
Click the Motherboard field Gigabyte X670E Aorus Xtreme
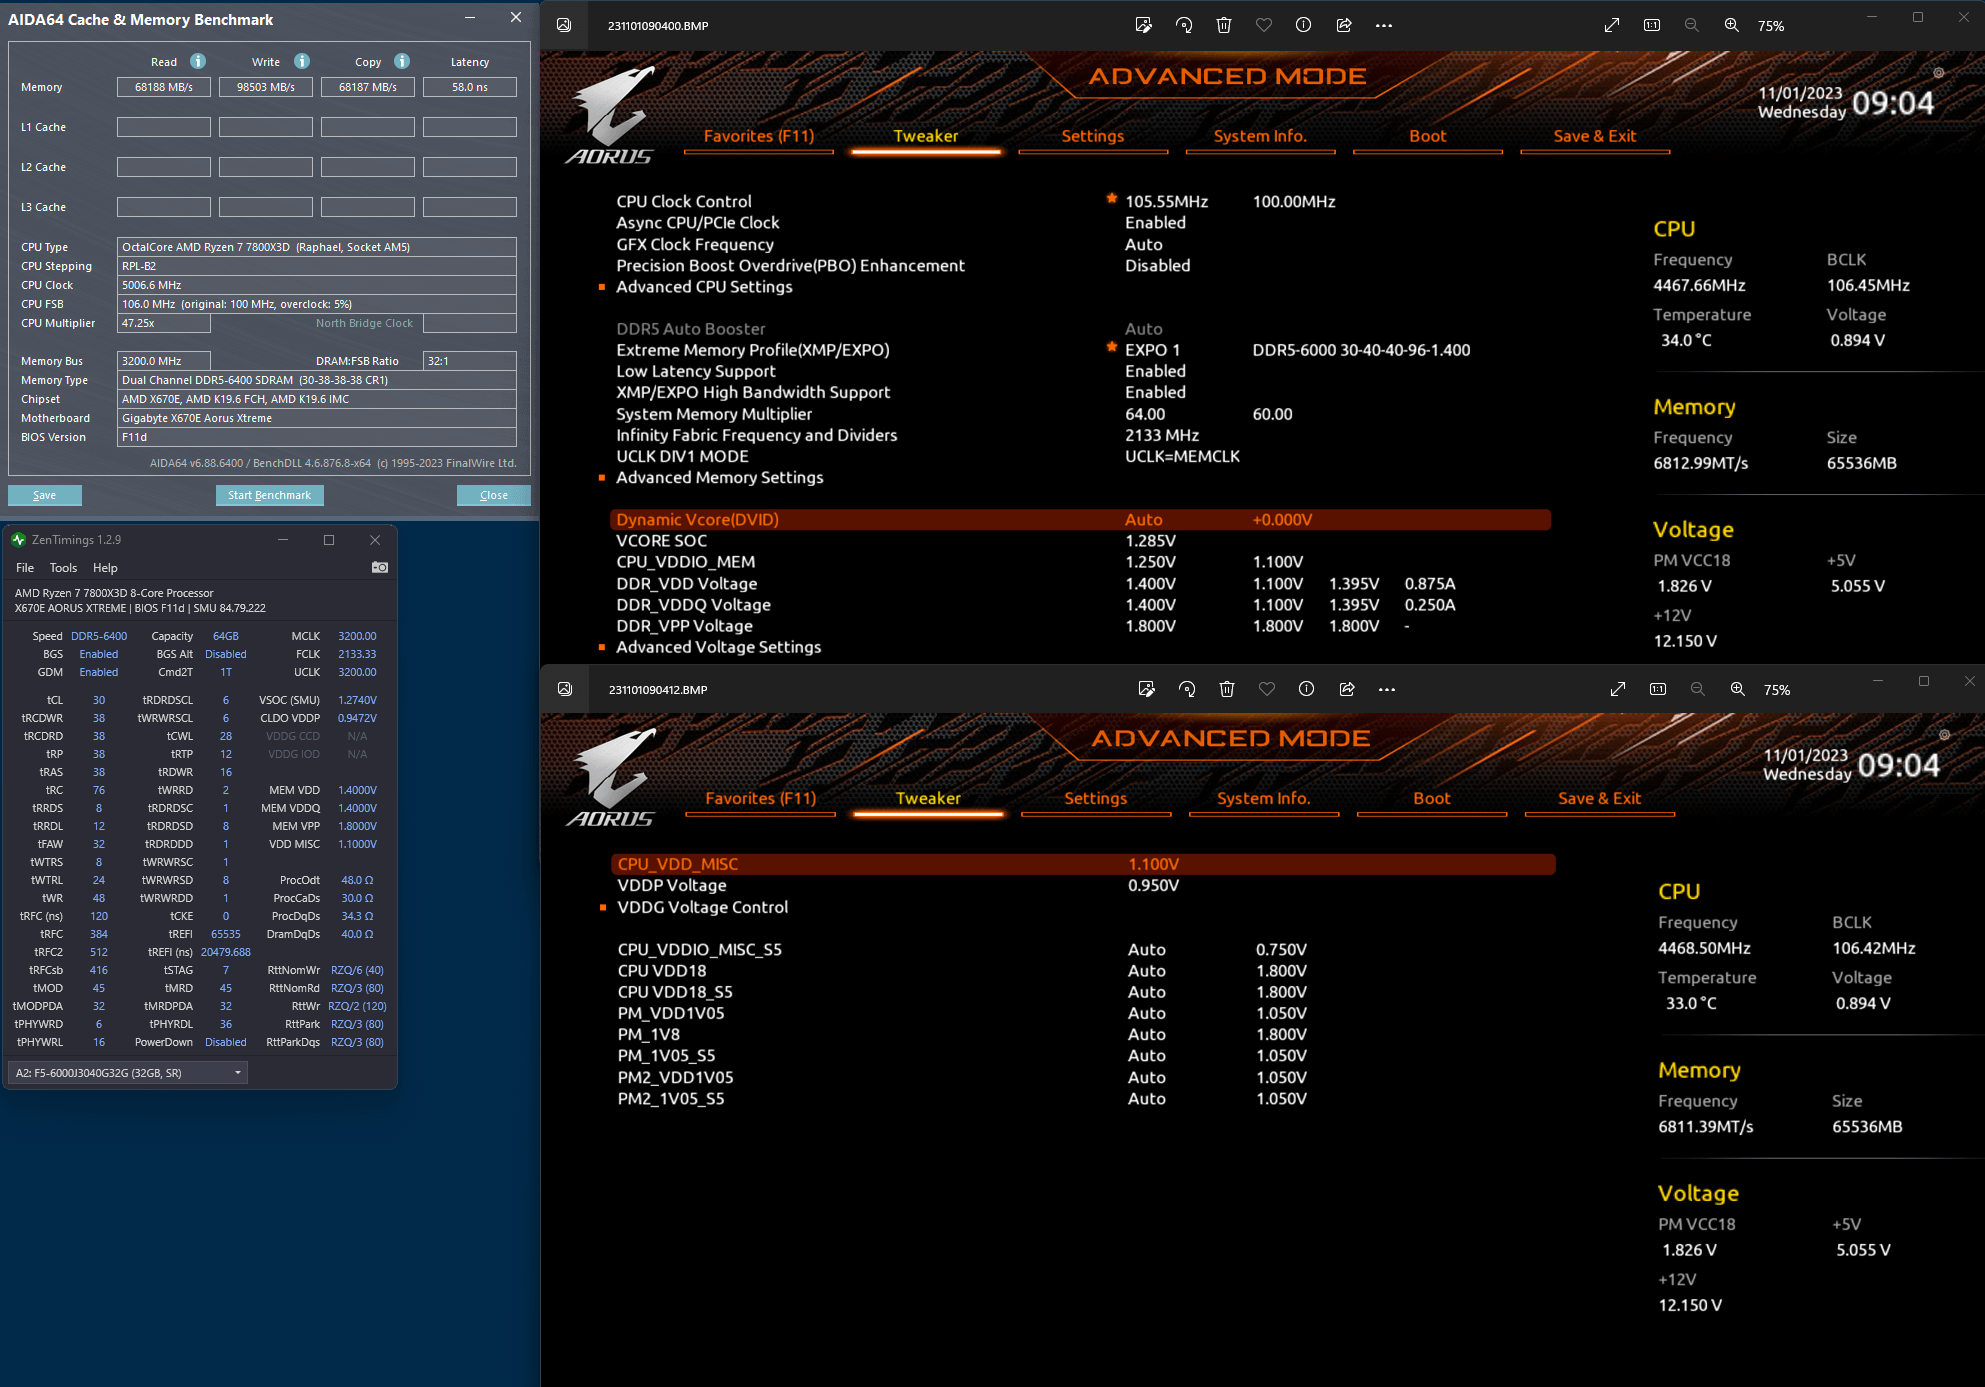tap(317, 418)
